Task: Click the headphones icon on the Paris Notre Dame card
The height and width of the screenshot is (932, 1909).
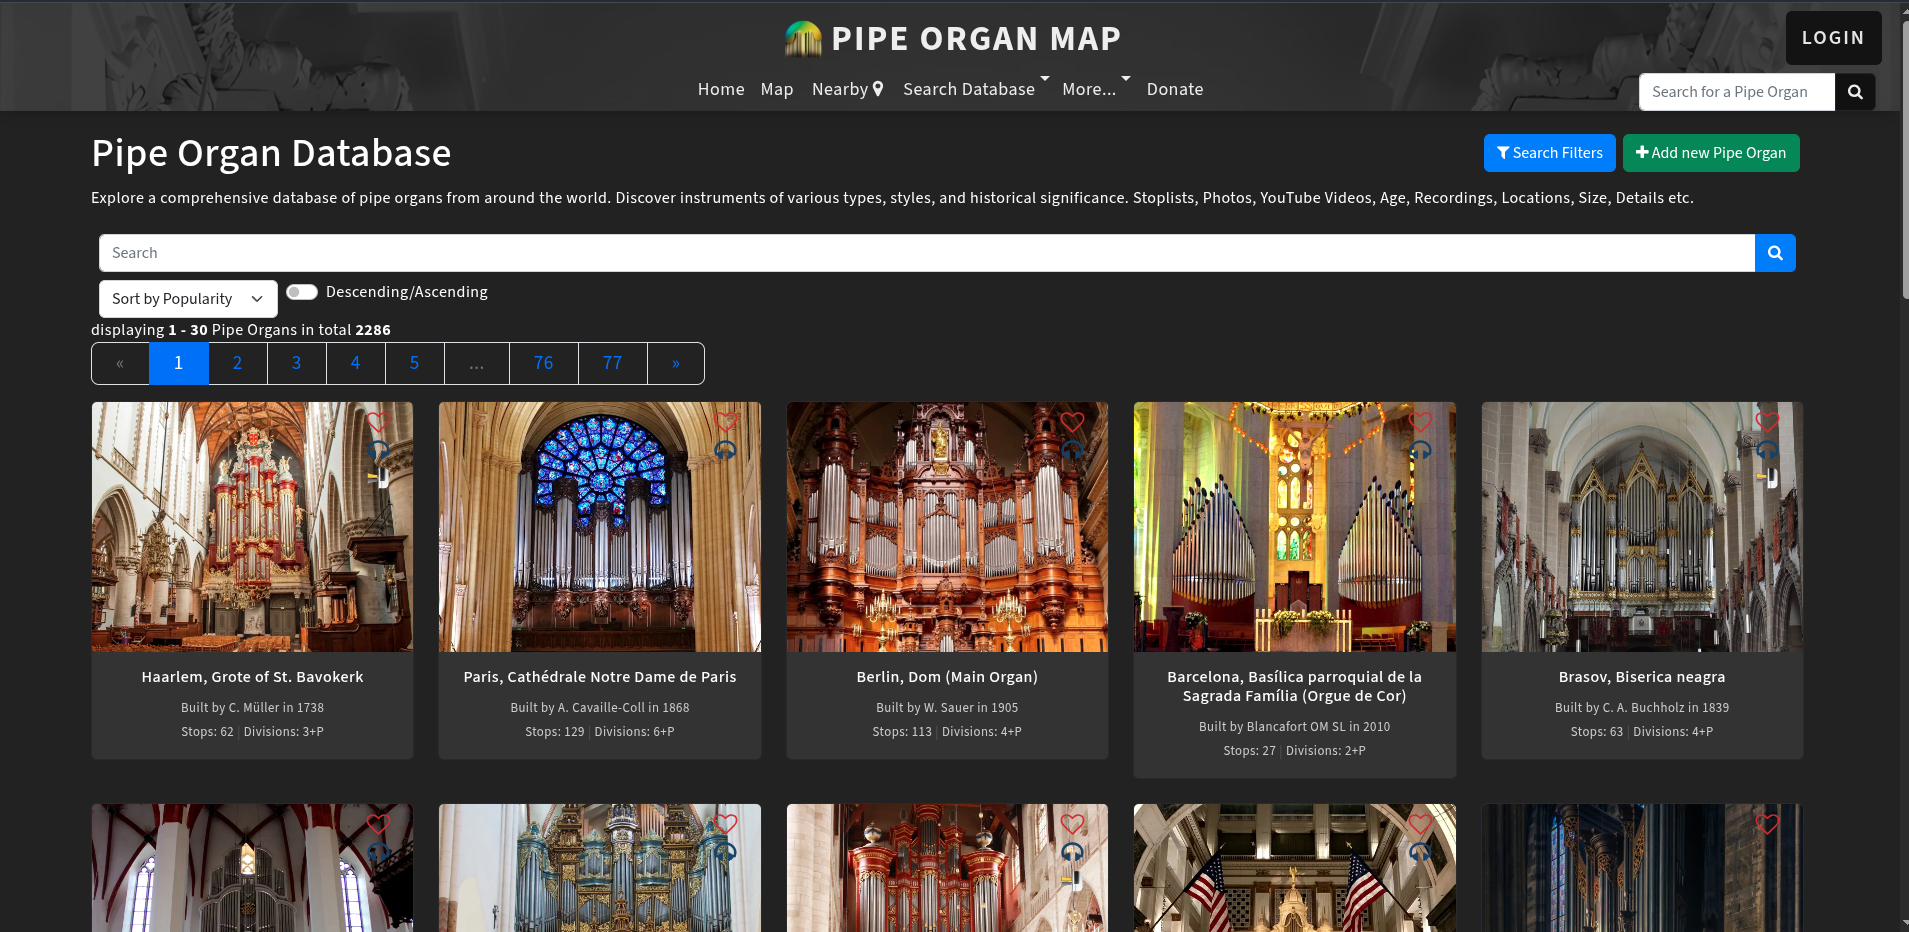Action: coord(725,450)
